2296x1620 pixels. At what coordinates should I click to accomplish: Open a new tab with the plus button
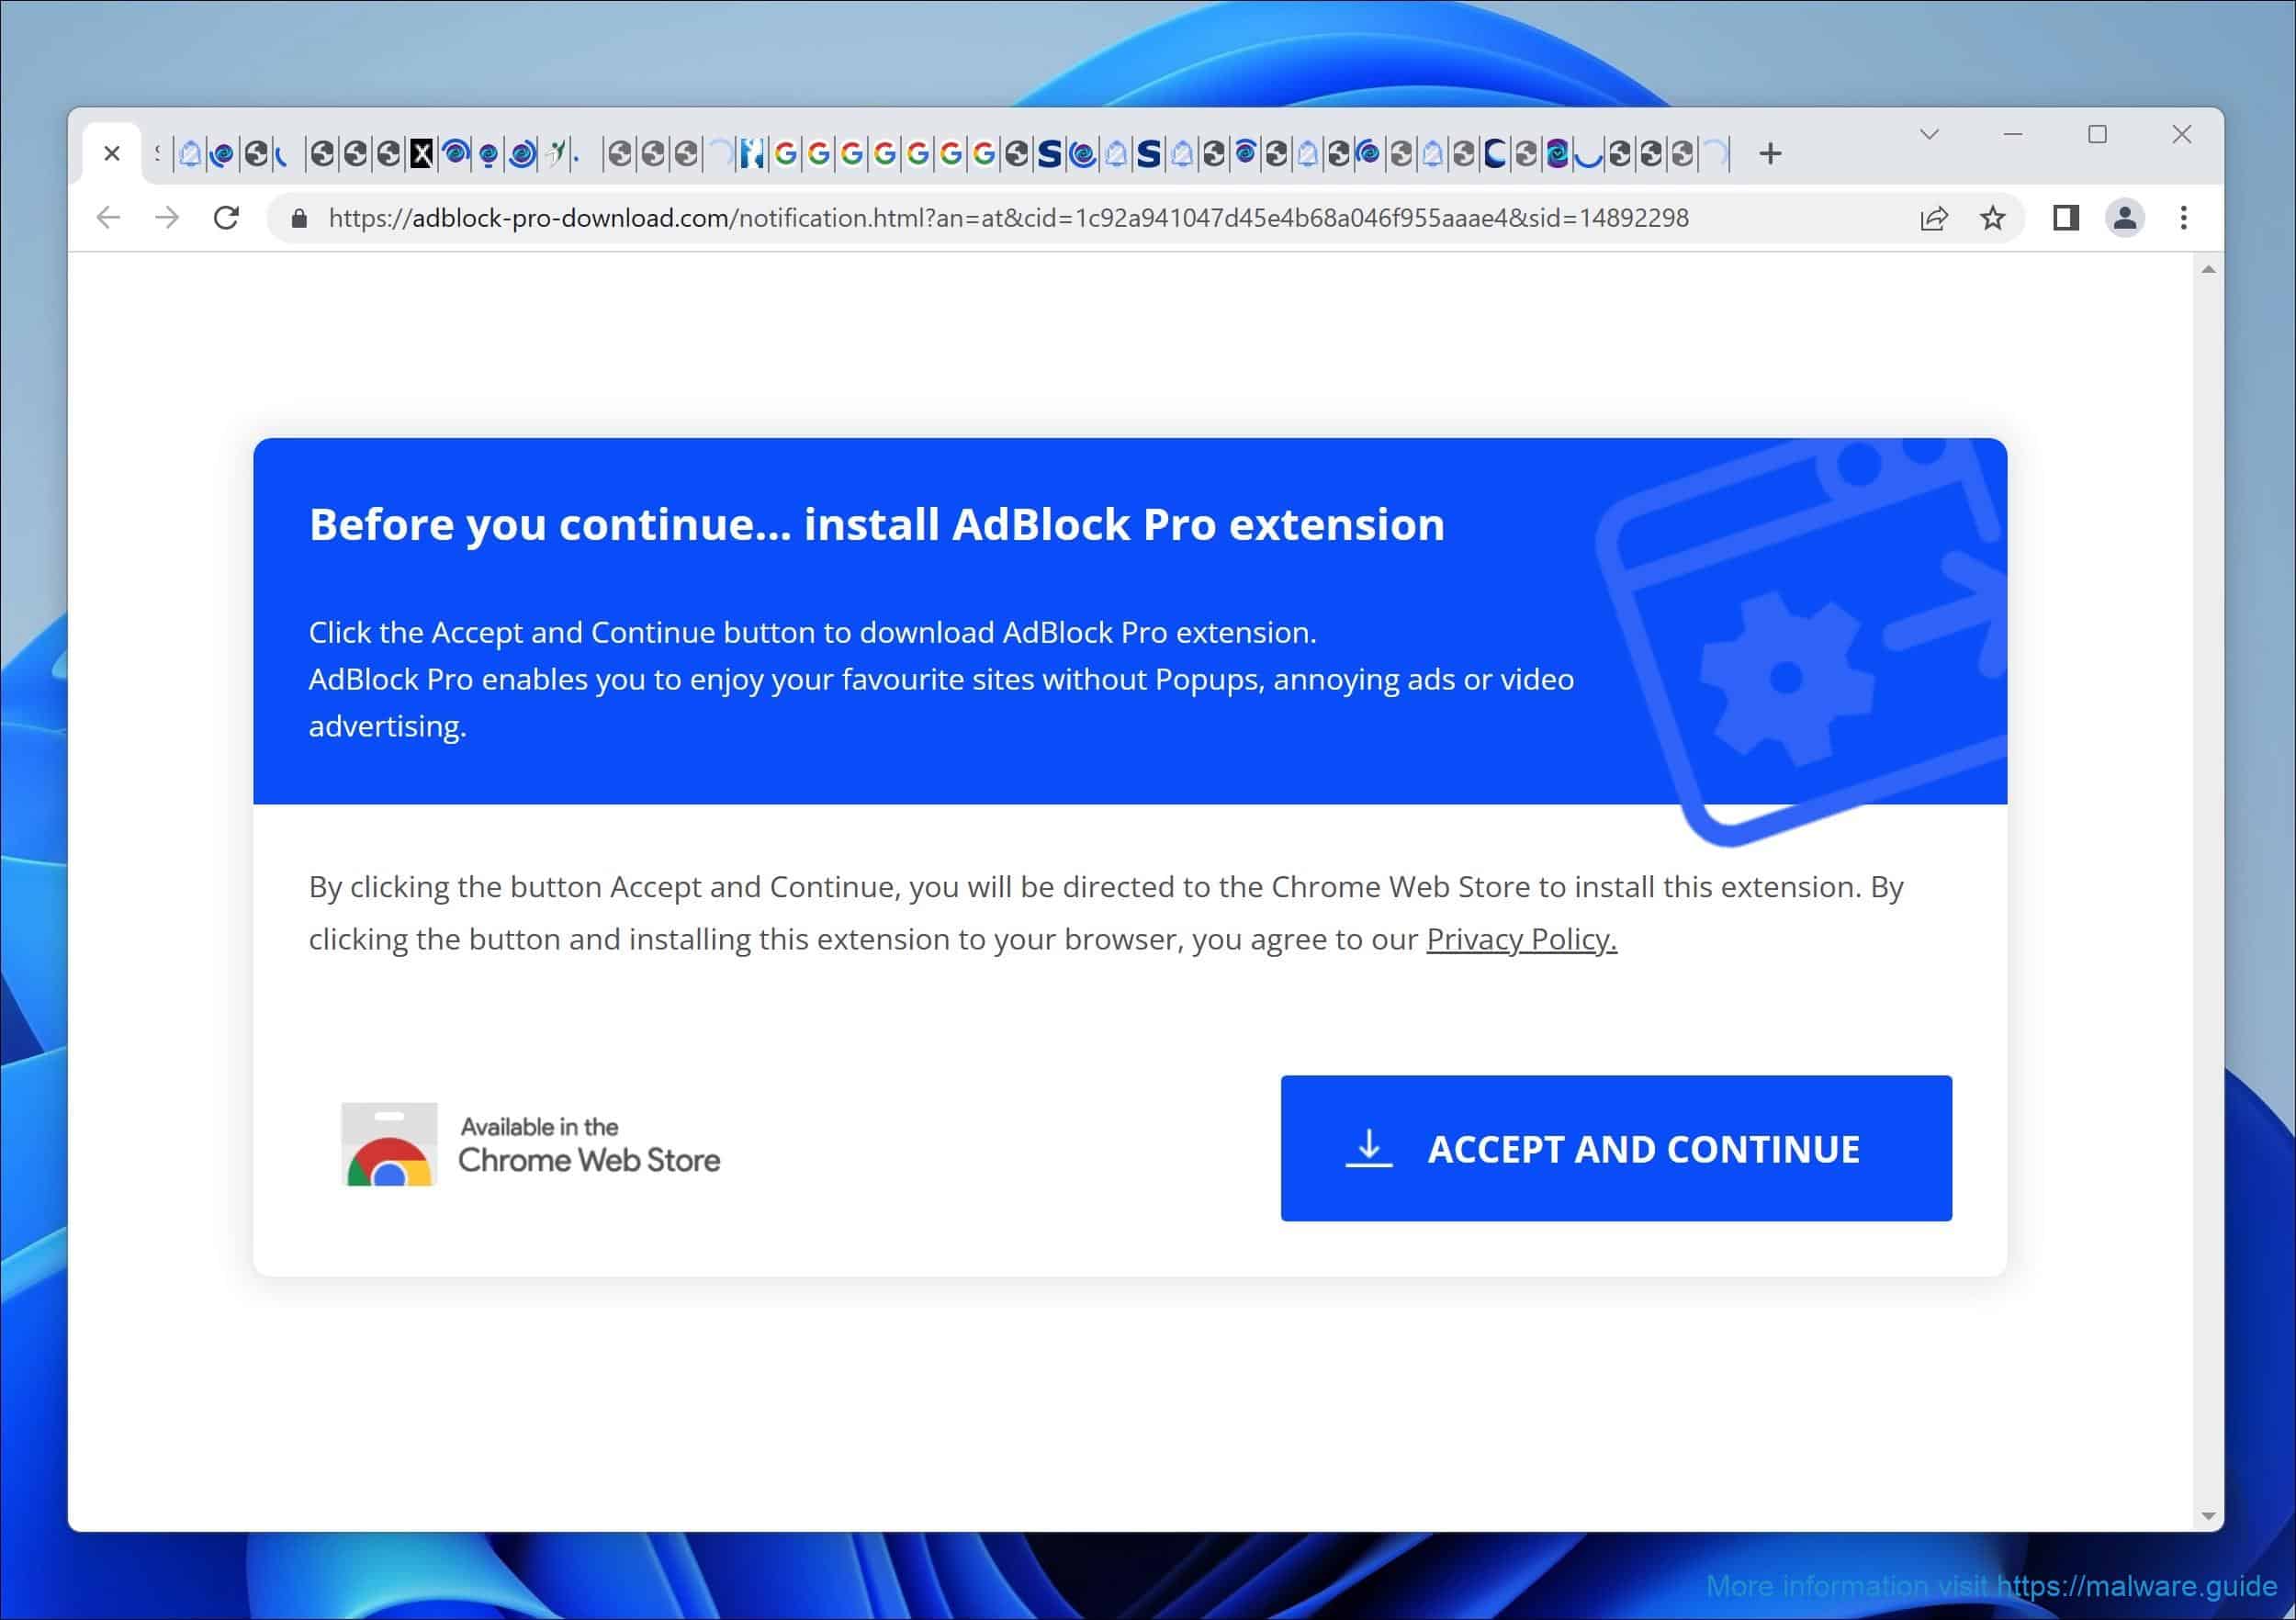[x=1770, y=154]
